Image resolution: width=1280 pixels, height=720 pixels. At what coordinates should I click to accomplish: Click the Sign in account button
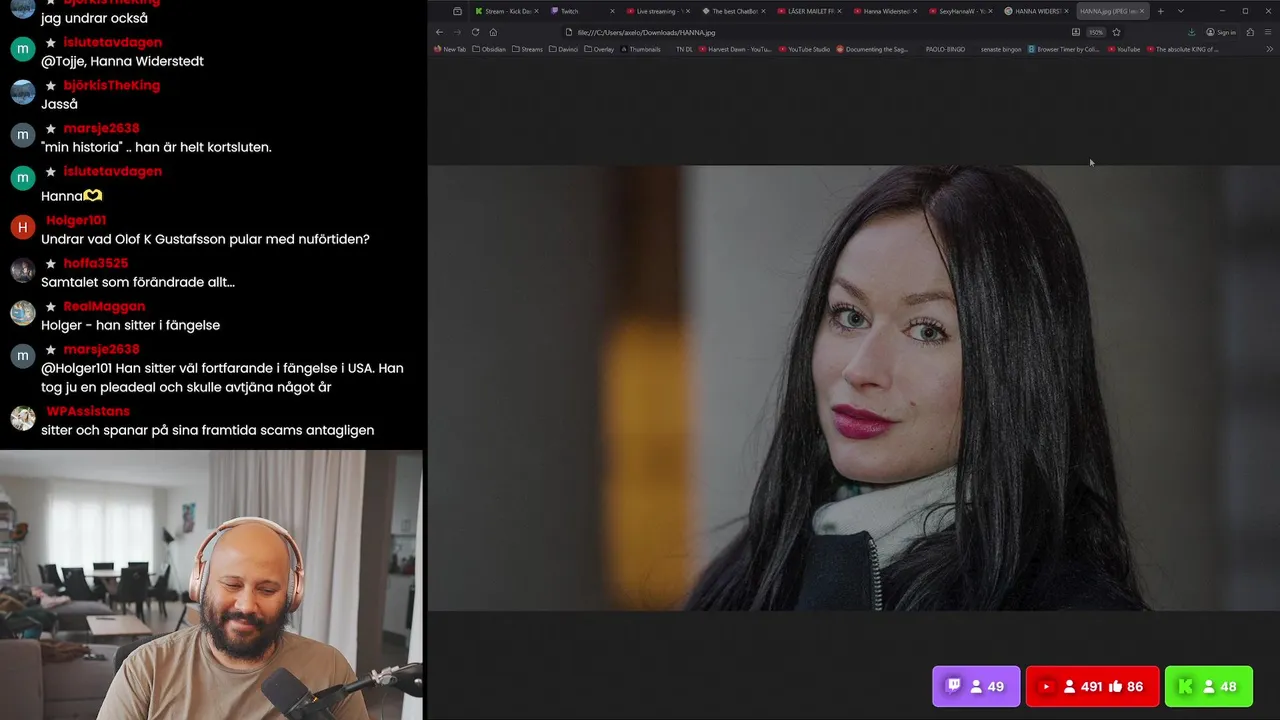tap(1221, 32)
